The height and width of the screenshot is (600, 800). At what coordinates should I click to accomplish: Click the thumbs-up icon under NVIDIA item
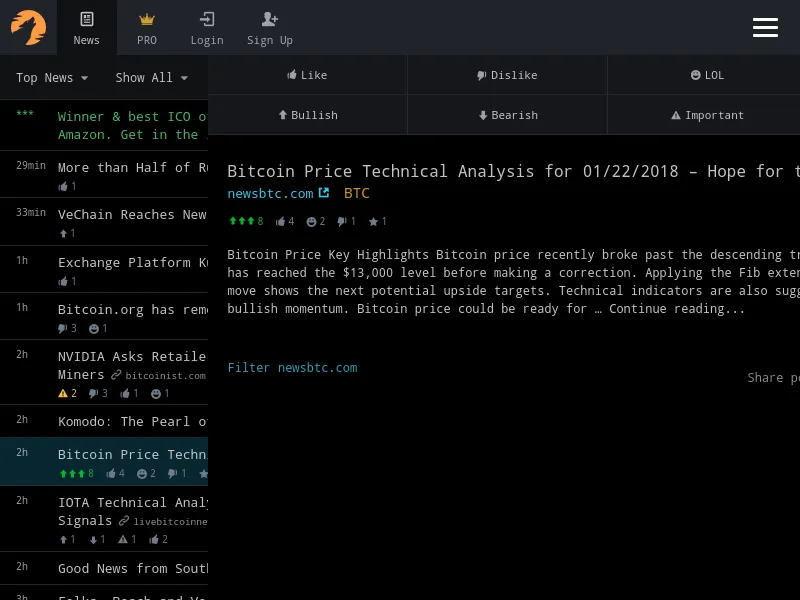pos(124,393)
